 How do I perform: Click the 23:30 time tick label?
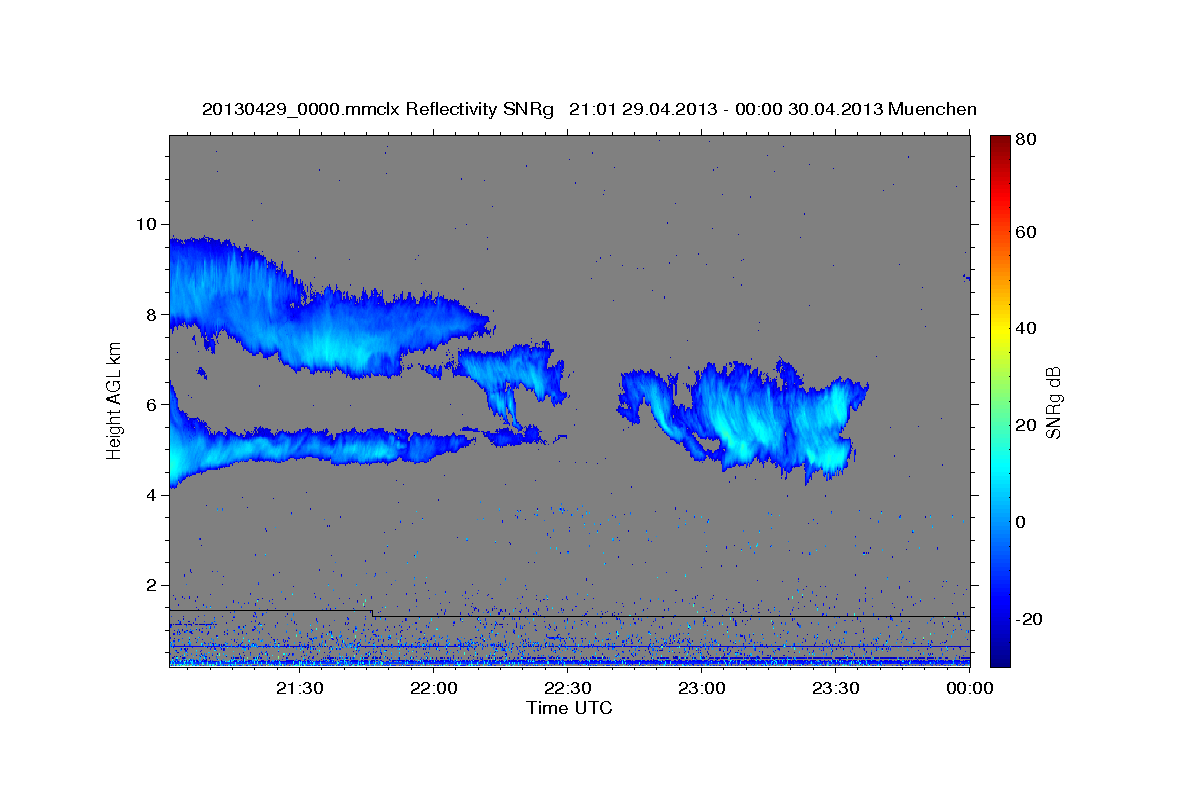point(836,688)
